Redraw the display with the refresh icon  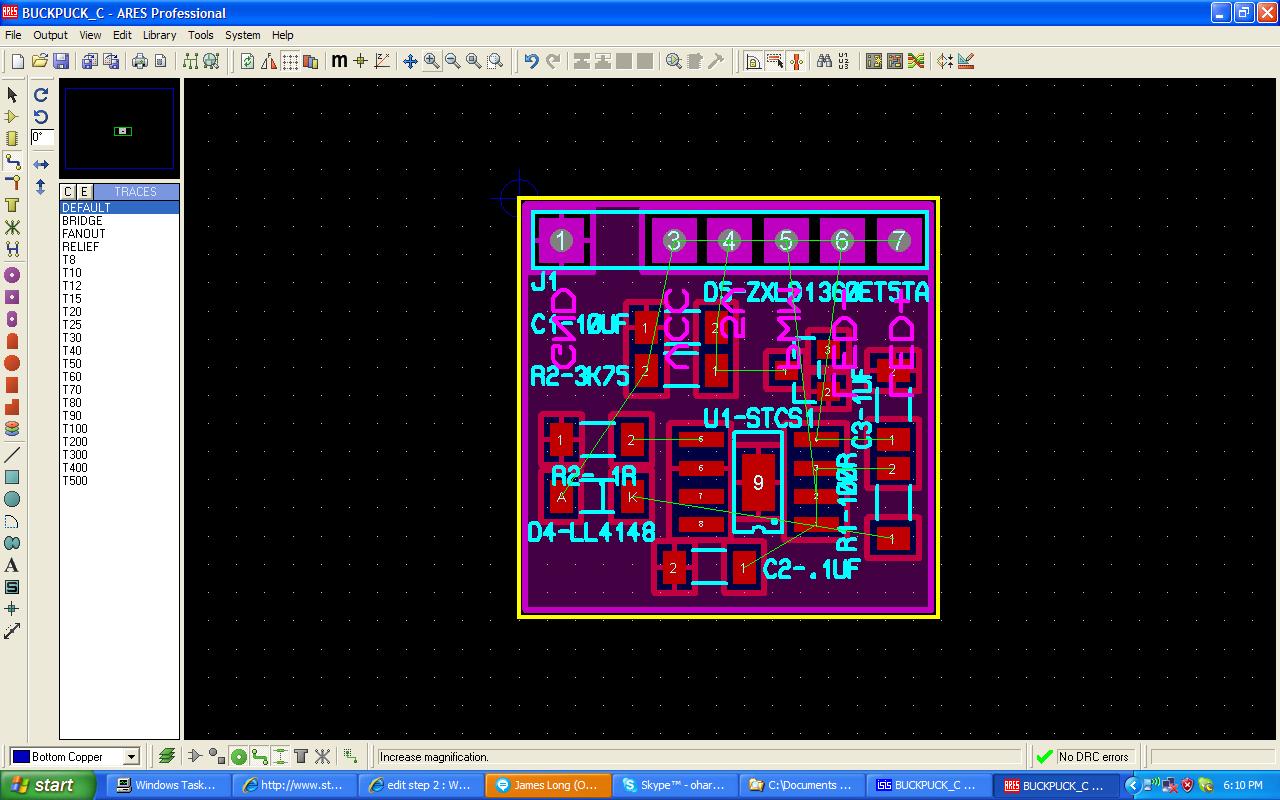click(248, 61)
